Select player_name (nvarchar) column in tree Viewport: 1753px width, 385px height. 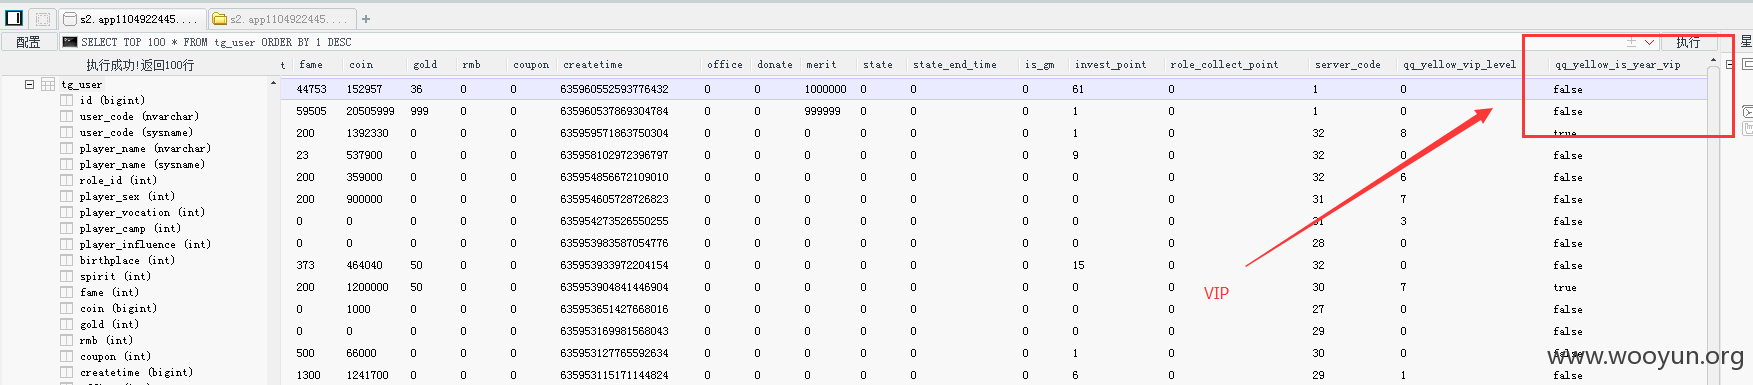[145, 148]
